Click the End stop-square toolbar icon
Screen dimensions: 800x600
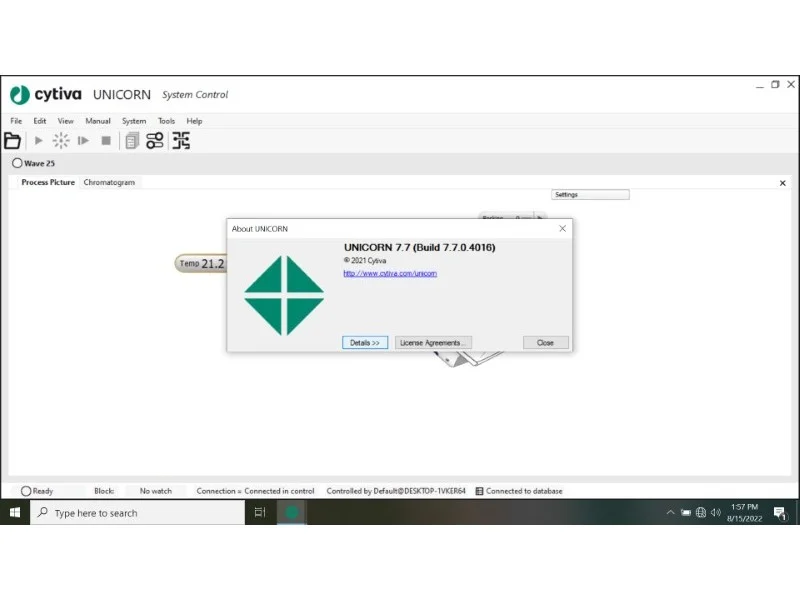pos(106,140)
